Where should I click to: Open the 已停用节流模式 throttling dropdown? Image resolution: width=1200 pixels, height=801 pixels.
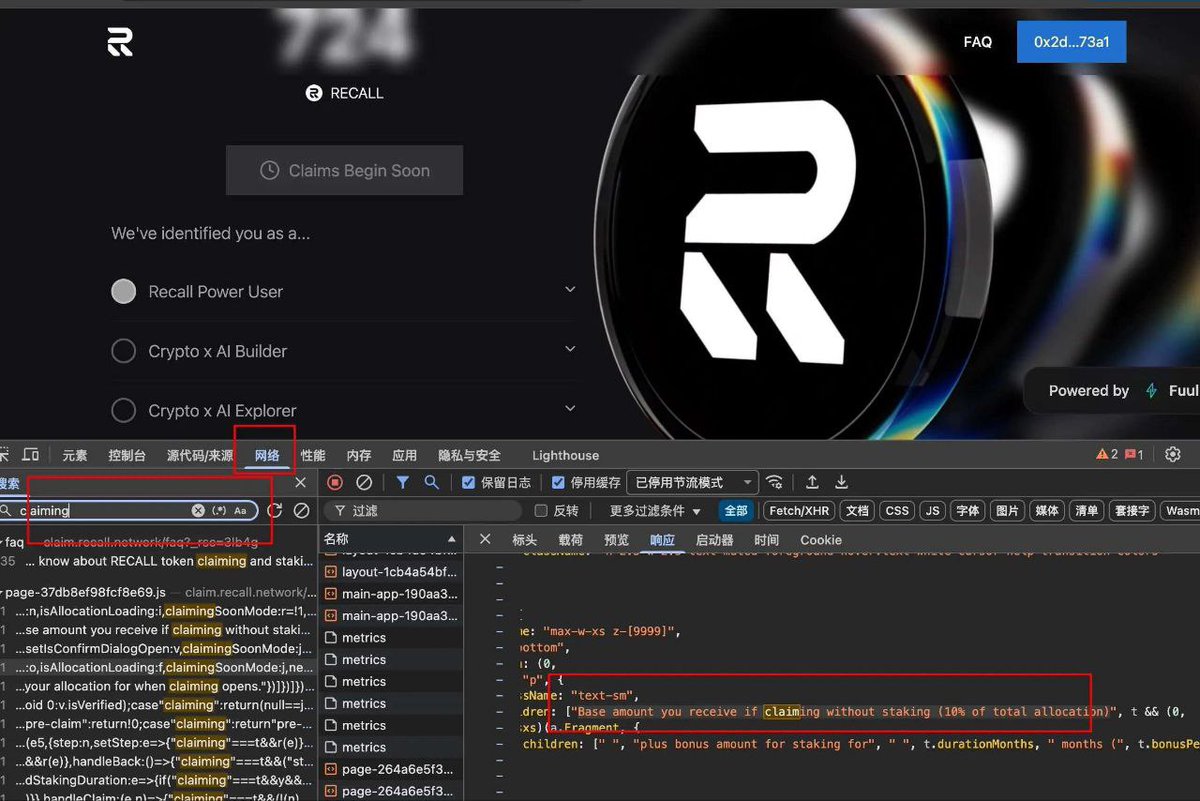(692, 482)
